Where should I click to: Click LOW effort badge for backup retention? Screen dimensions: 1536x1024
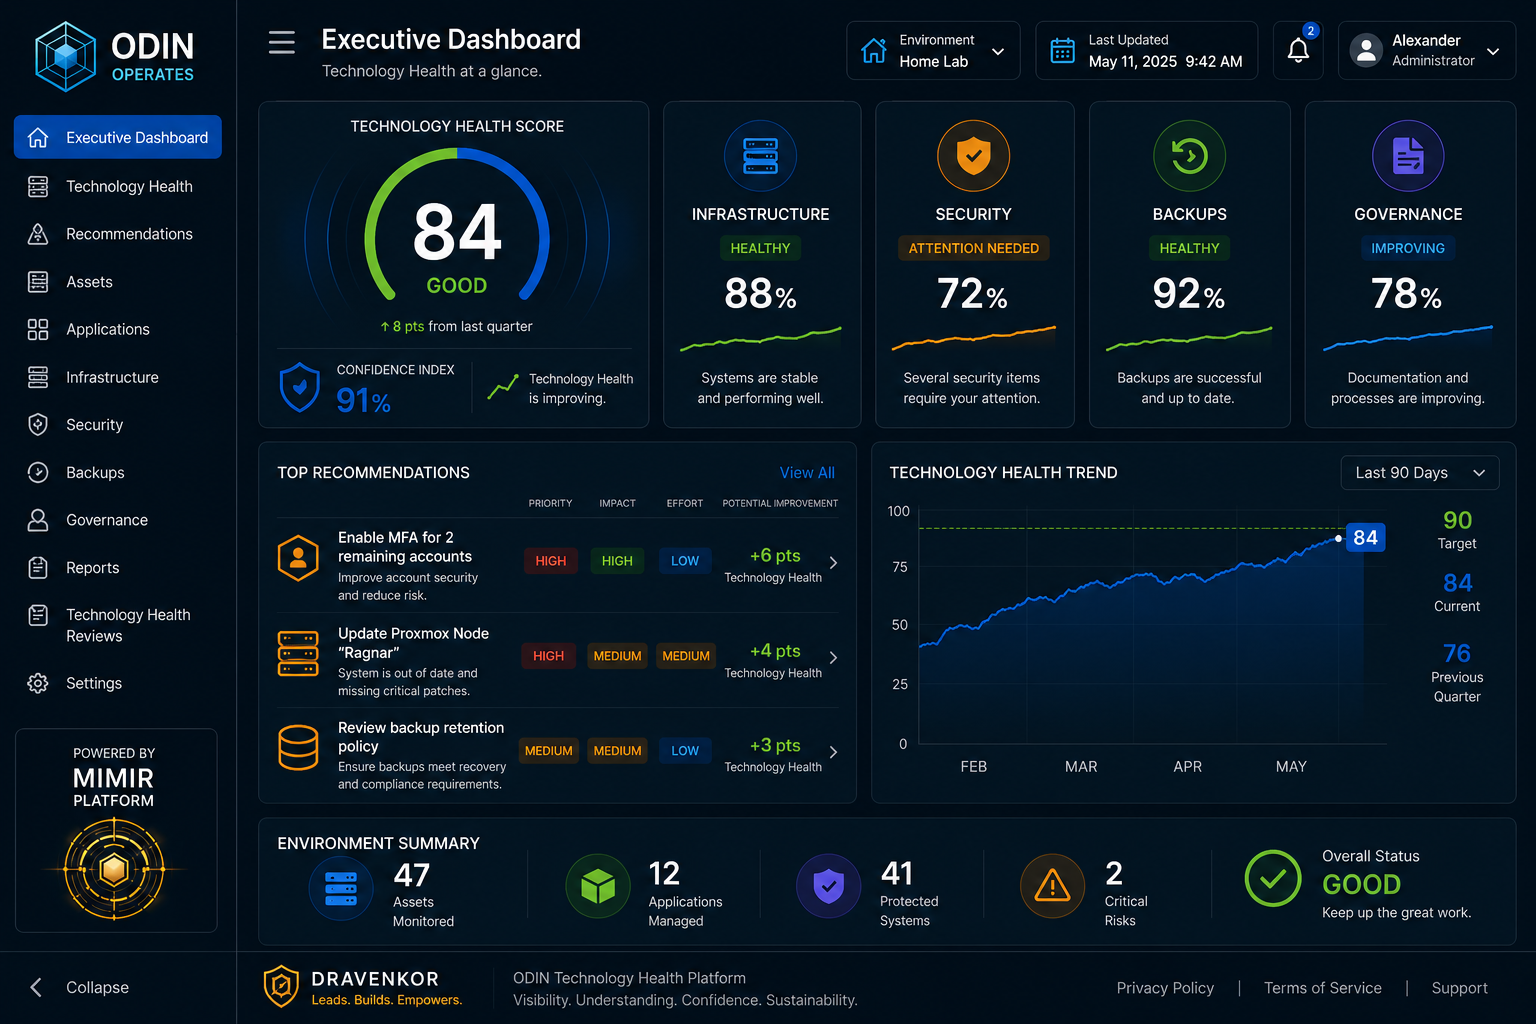(685, 751)
